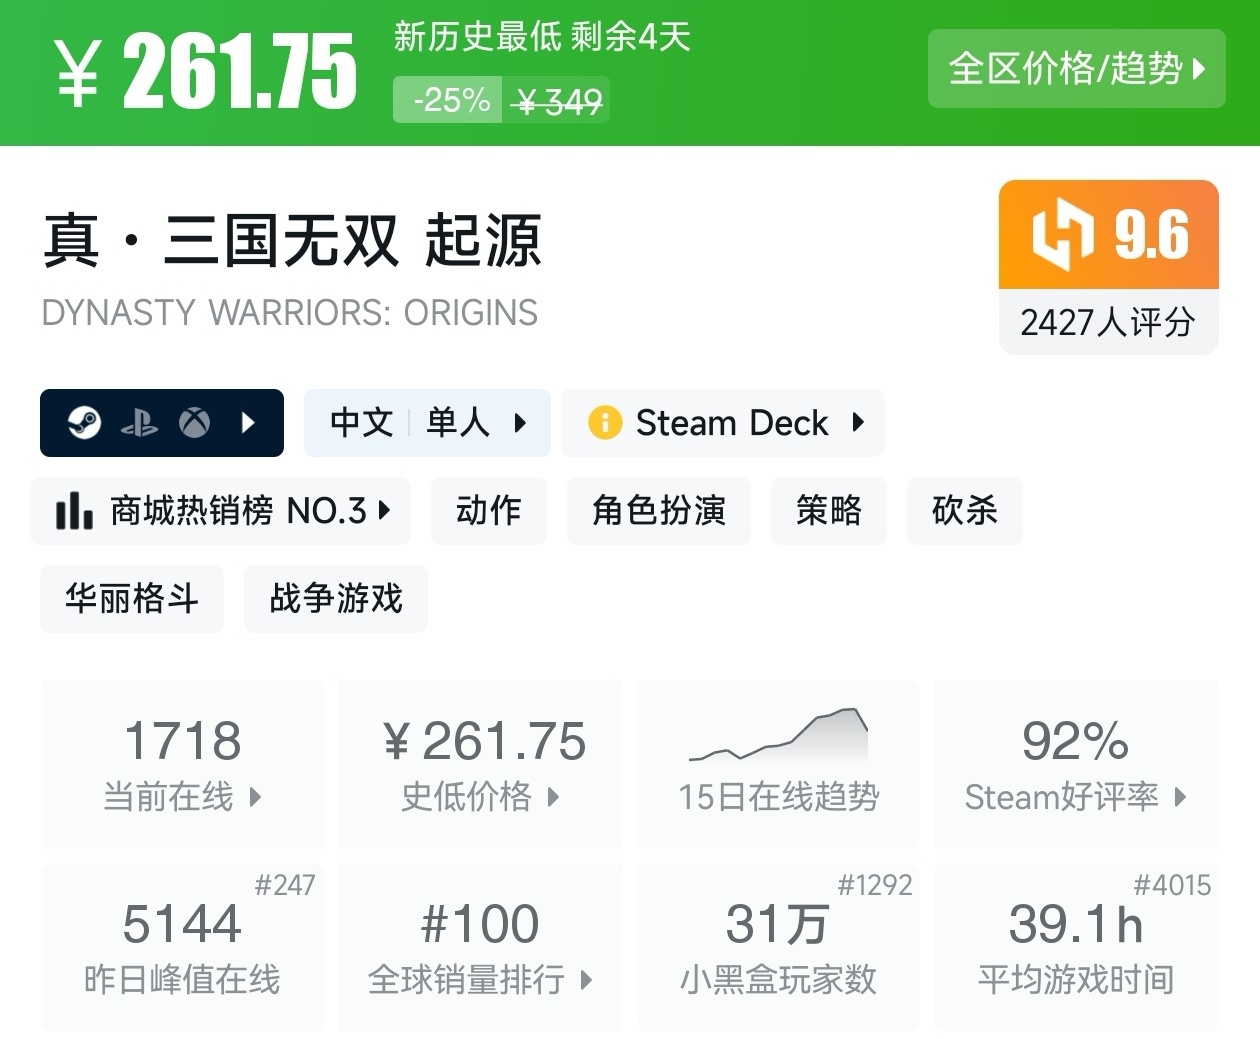This screenshot has height=1039, width=1260.
Task: Select the 角色扮演 genre tag
Action: pos(658,511)
